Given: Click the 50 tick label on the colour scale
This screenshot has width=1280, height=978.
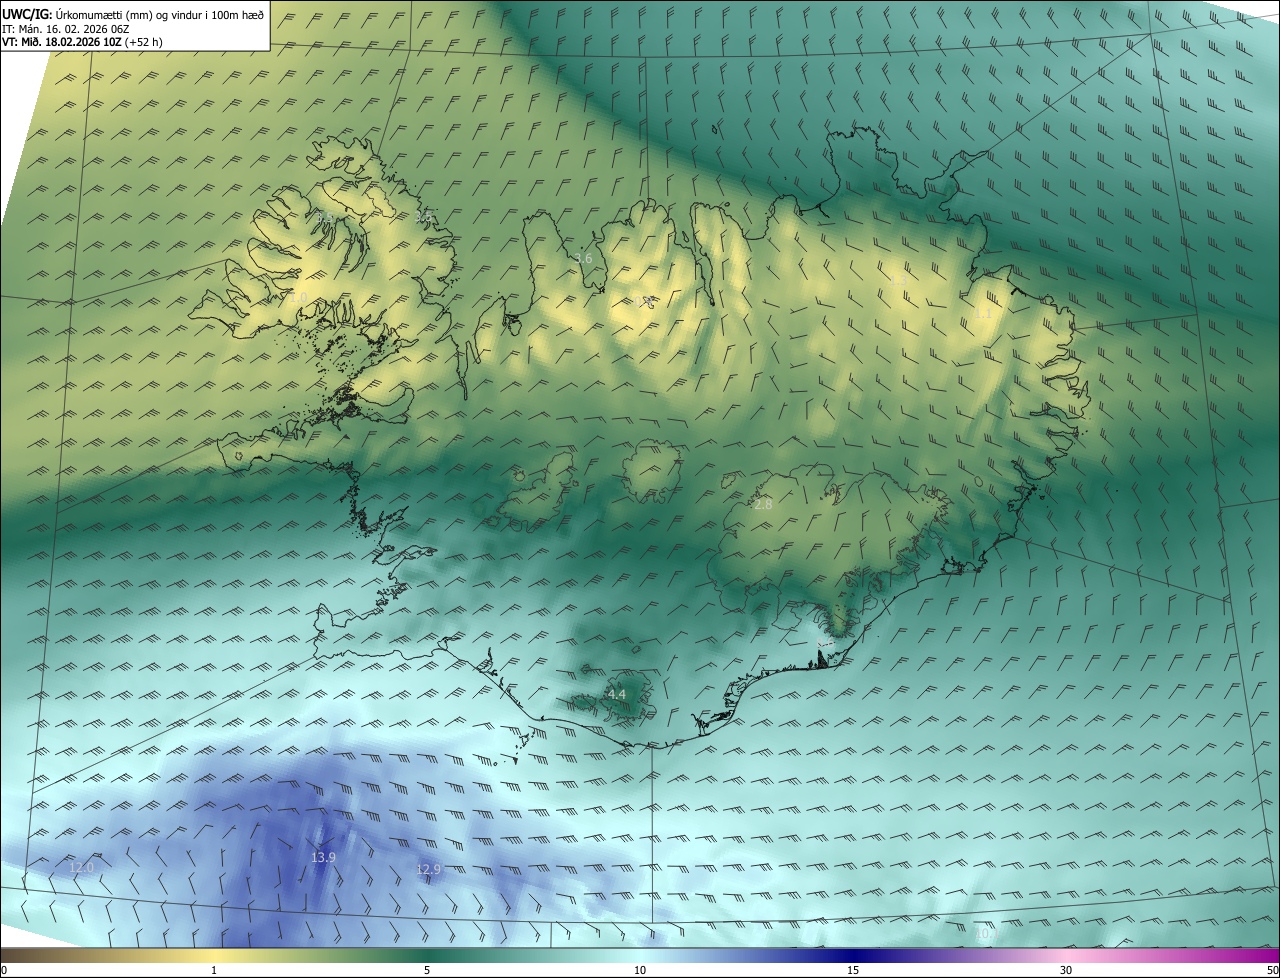Looking at the screenshot, I should [x=1272, y=970].
